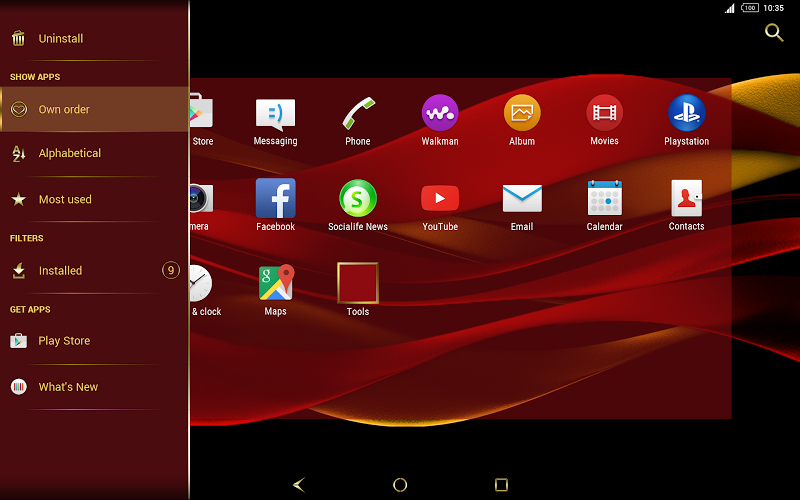Choose Own order sorting
The height and width of the screenshot is (500, 800).
pyautogui.click(x=94, y=109)
